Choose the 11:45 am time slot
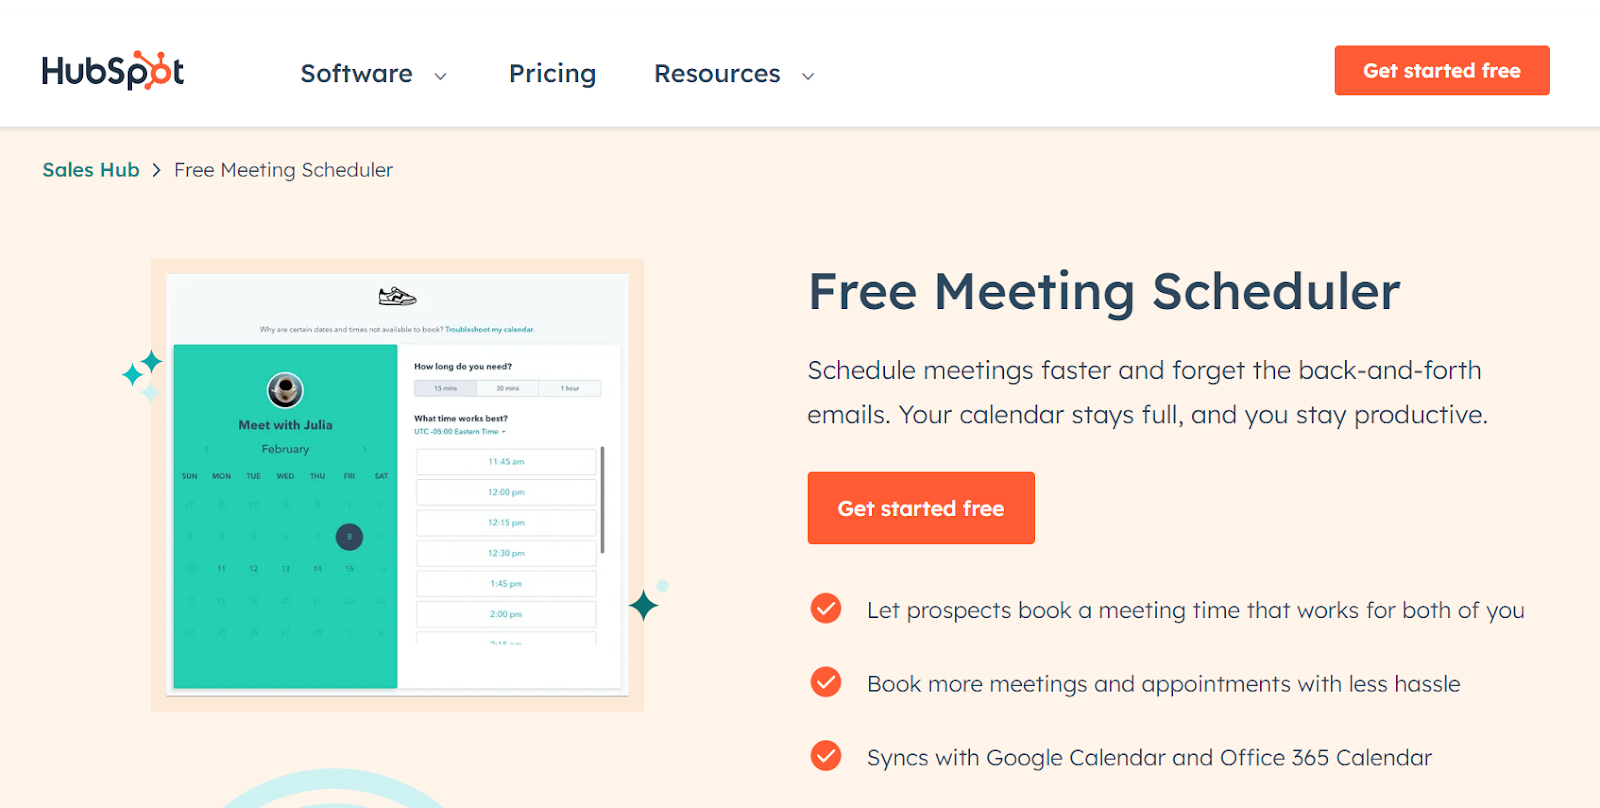Screen dimensions: 1600x808 point(505,461)
